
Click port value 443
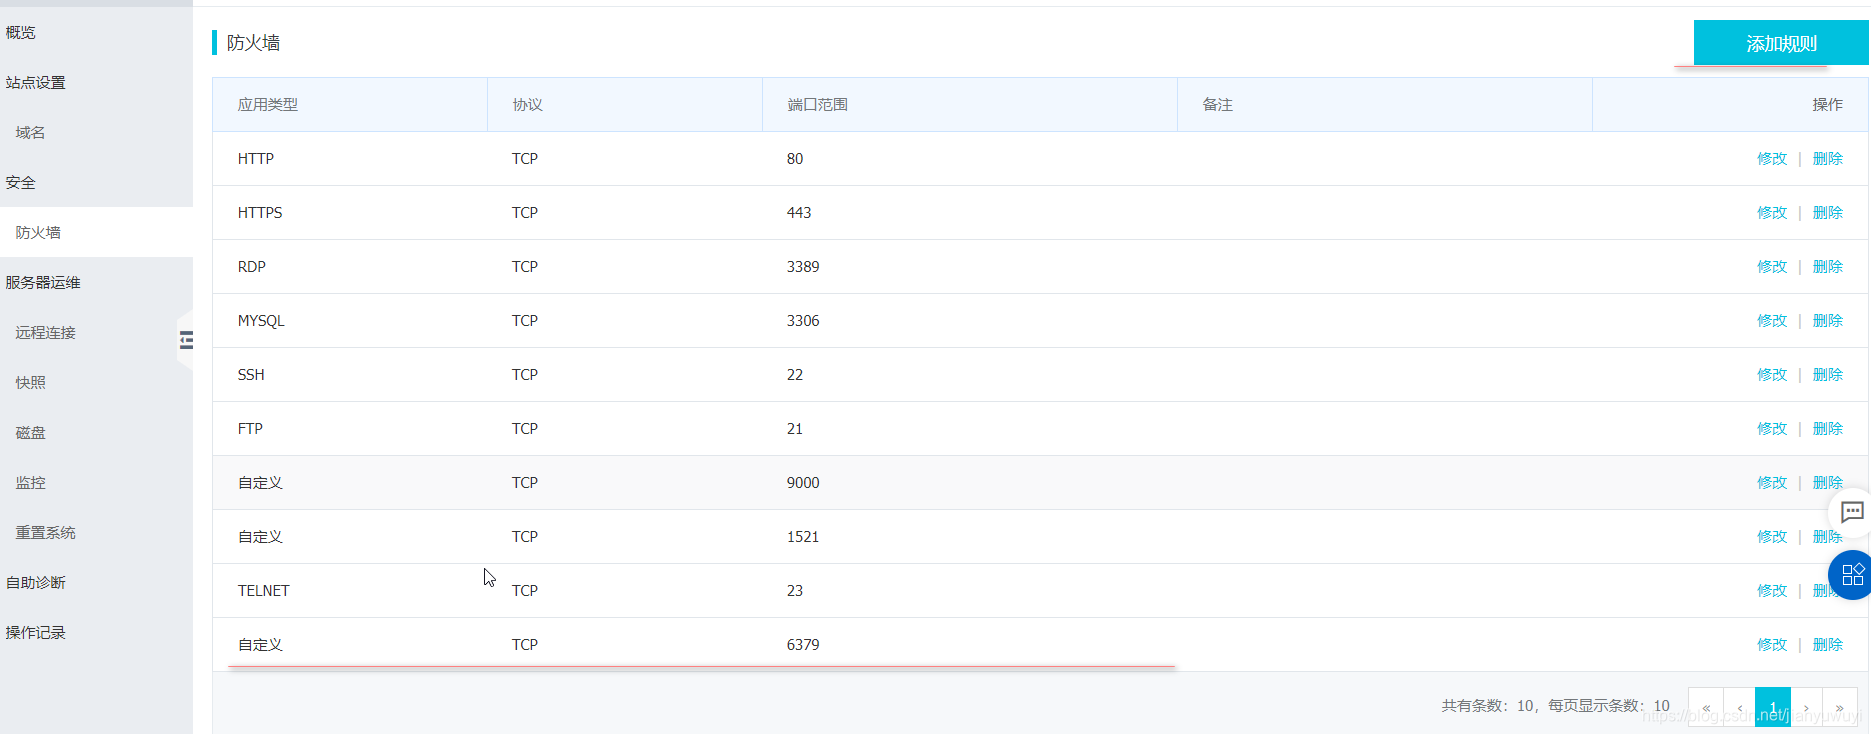coord(799,212)
